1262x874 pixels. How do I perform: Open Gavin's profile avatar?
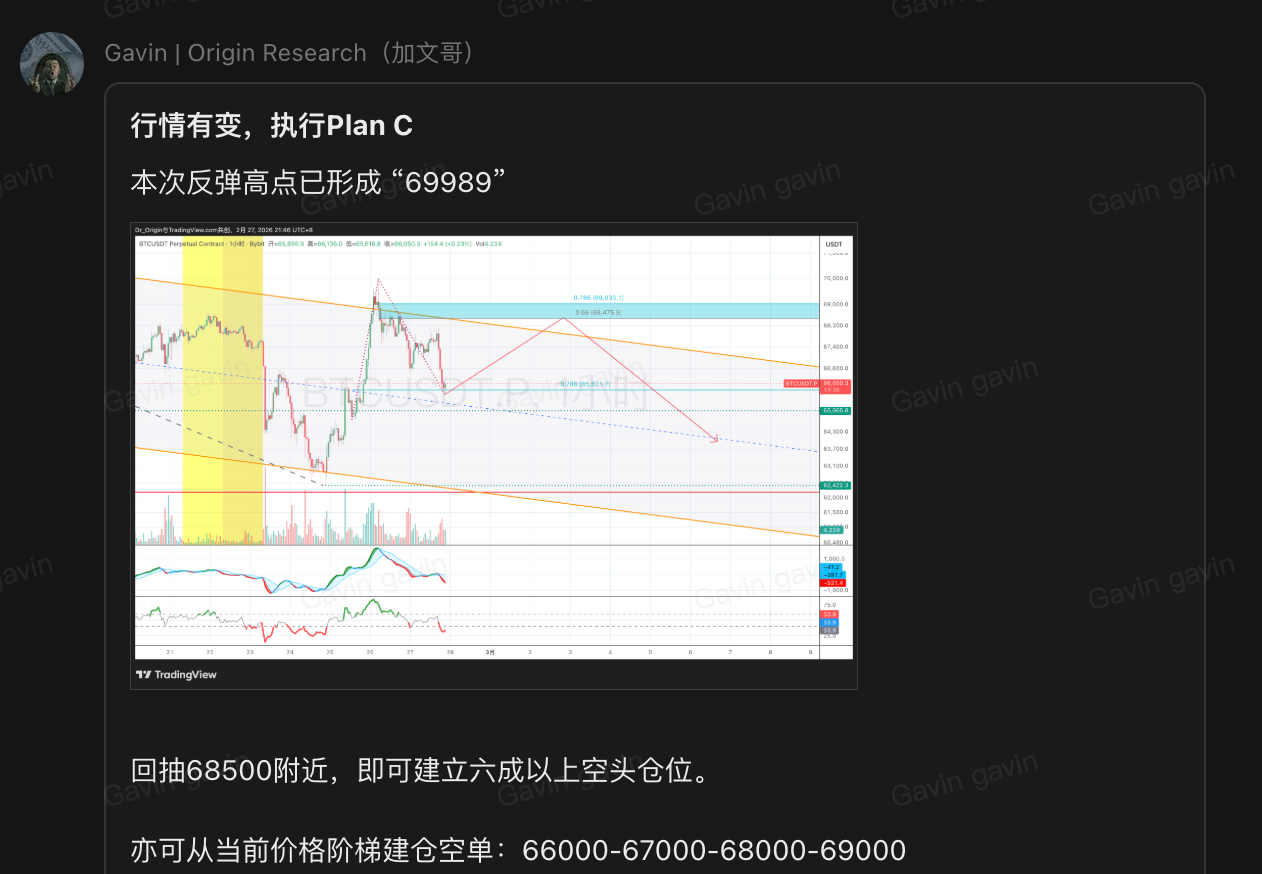pyautogui.click(x=51, y=63)
